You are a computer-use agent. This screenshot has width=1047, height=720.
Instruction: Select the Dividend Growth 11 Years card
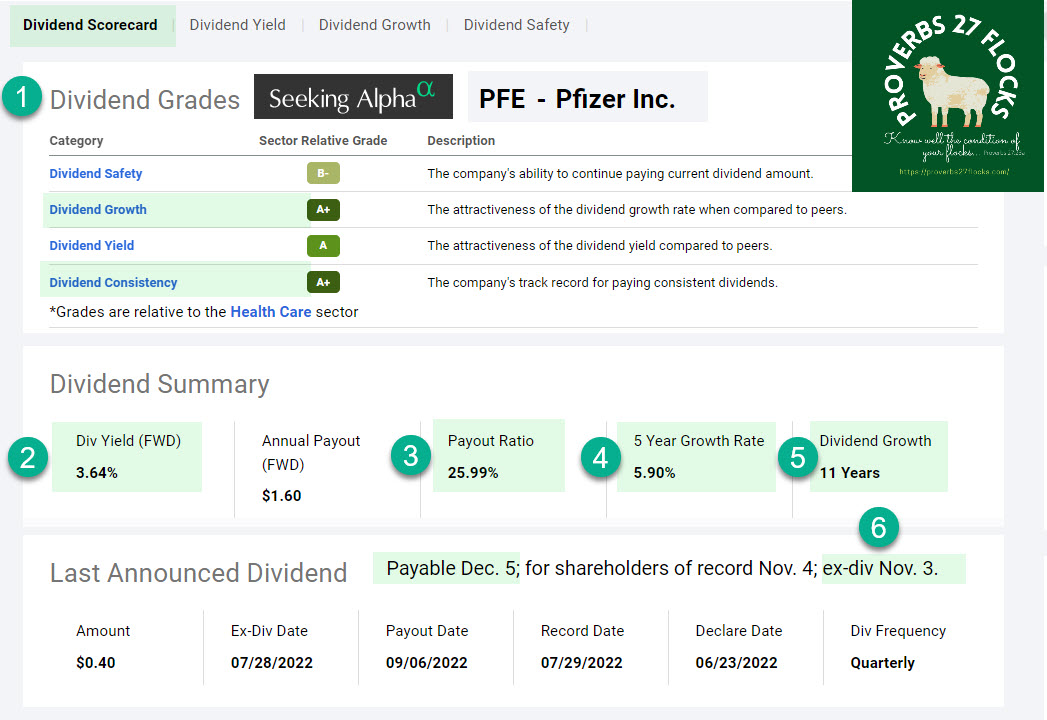[879, 456]
